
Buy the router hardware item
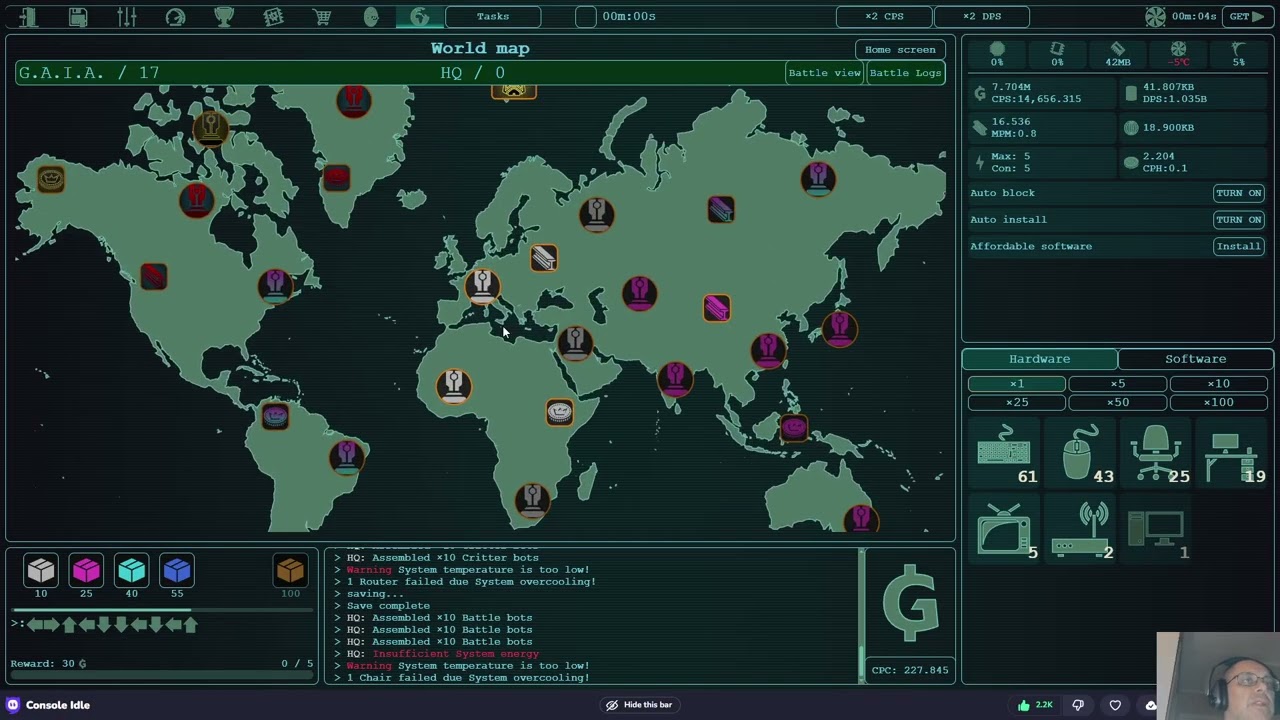pos(1081,531)
